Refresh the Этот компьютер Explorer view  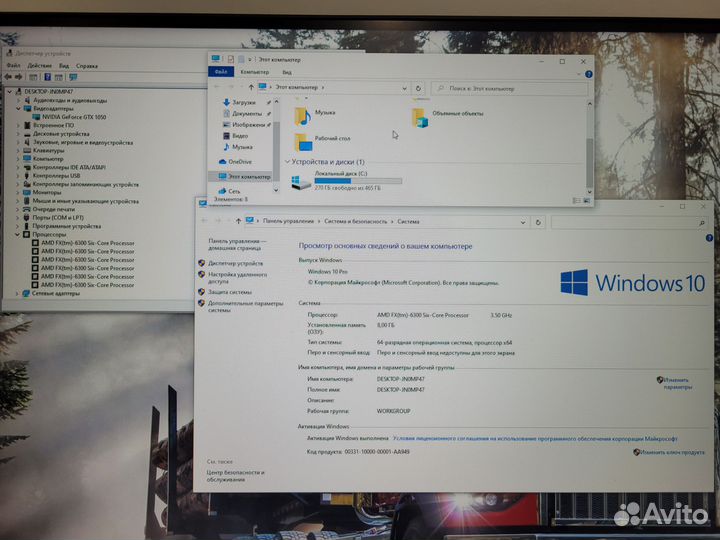click(x=418, y=88)
